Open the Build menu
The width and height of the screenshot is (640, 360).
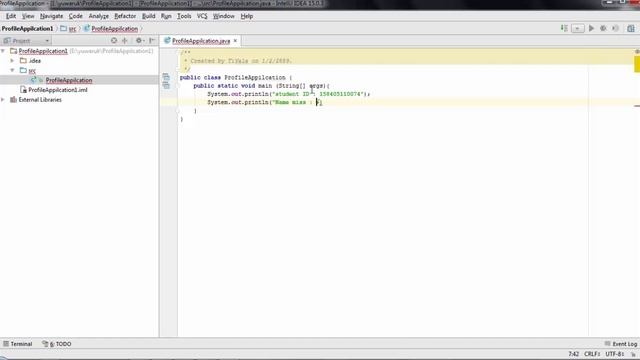point(149,16)
